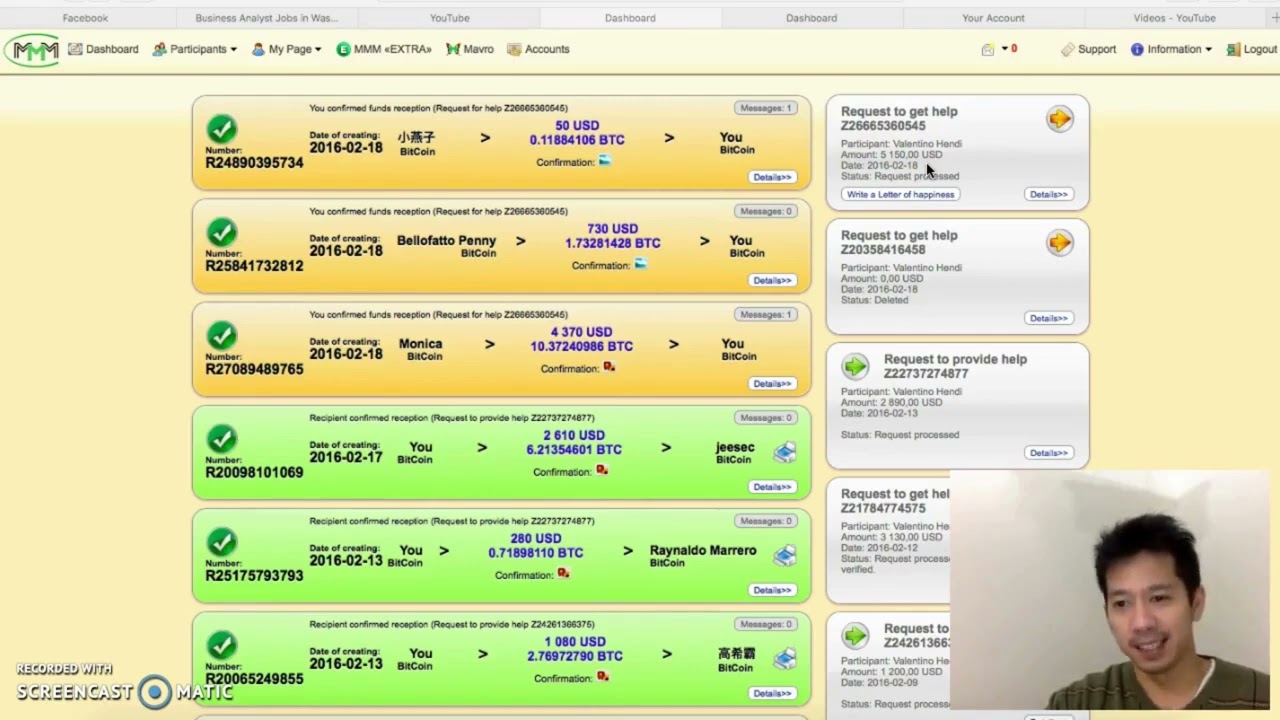This screenshot has height=720, width=1280.
Task: Open Messages: 0 on 1 080 USD order
Action: pos(765,624)
